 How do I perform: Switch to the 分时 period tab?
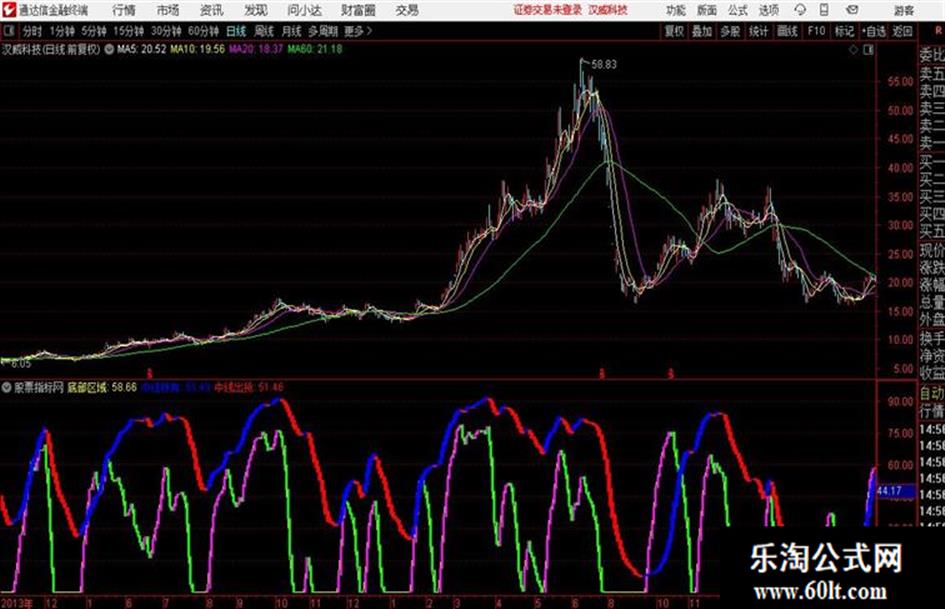click(x=32, y=31)
